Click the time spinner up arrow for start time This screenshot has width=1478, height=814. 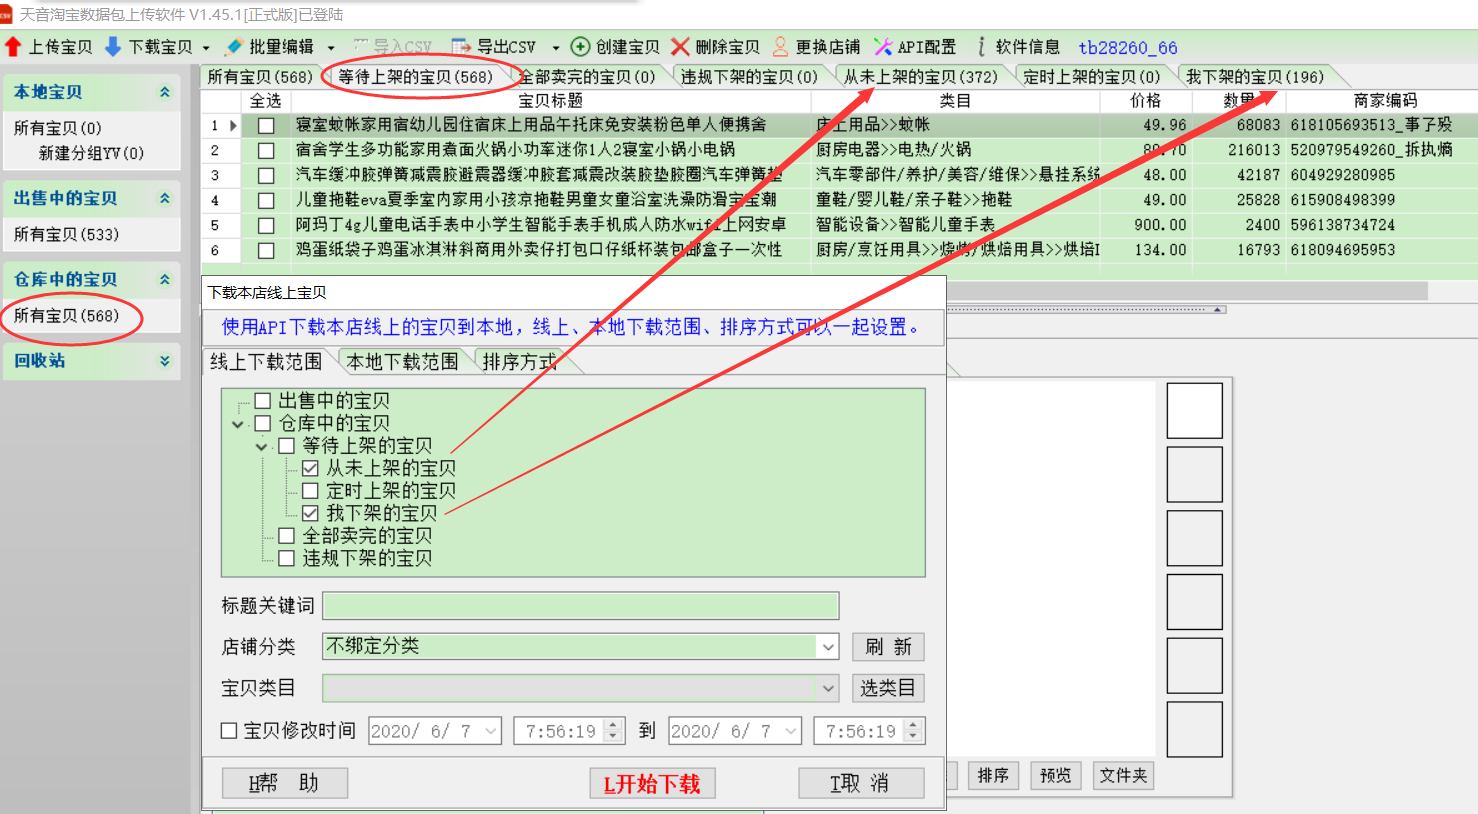613,725
